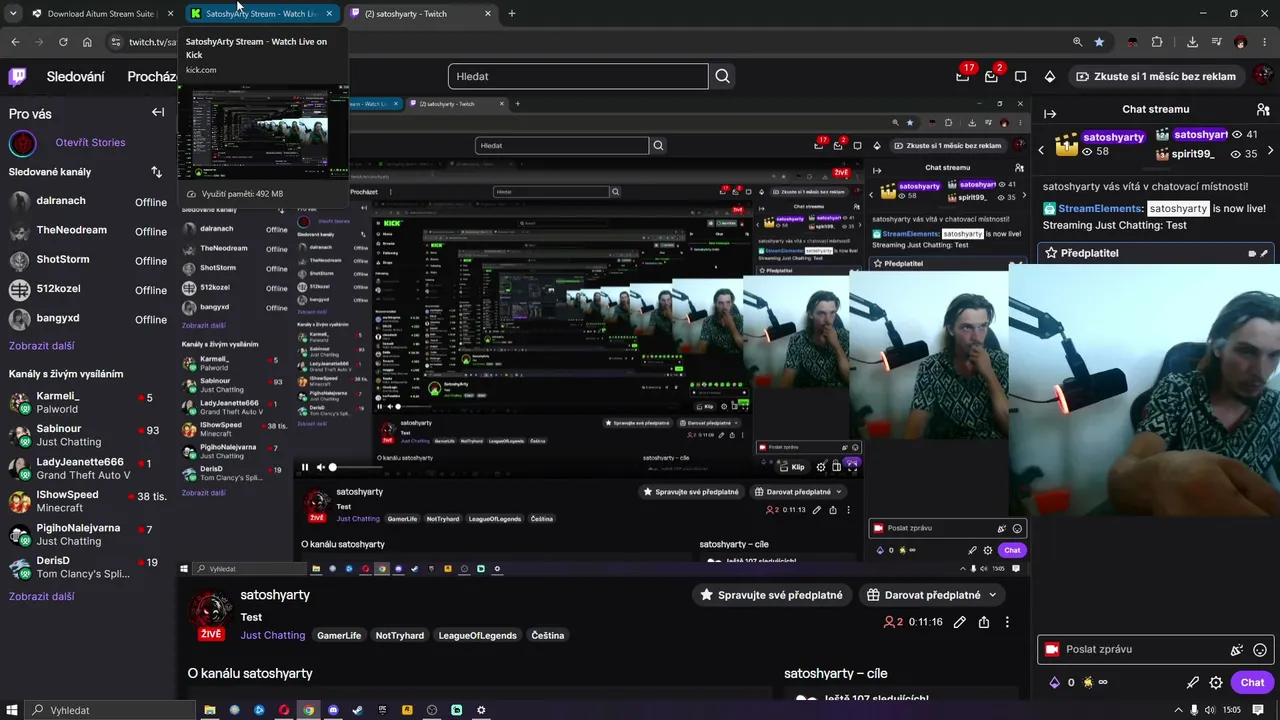Open the Bits crown icon in header

pos(1049,76)
